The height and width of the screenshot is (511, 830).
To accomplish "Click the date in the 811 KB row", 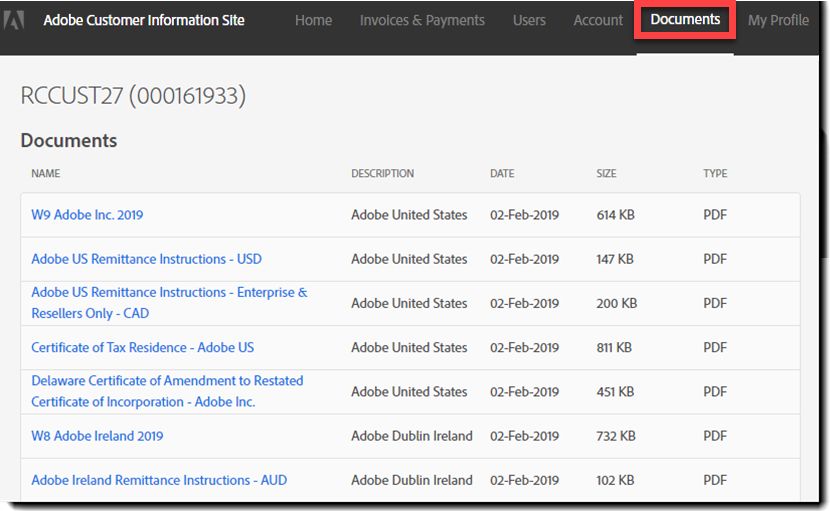I will pos(524,347).
